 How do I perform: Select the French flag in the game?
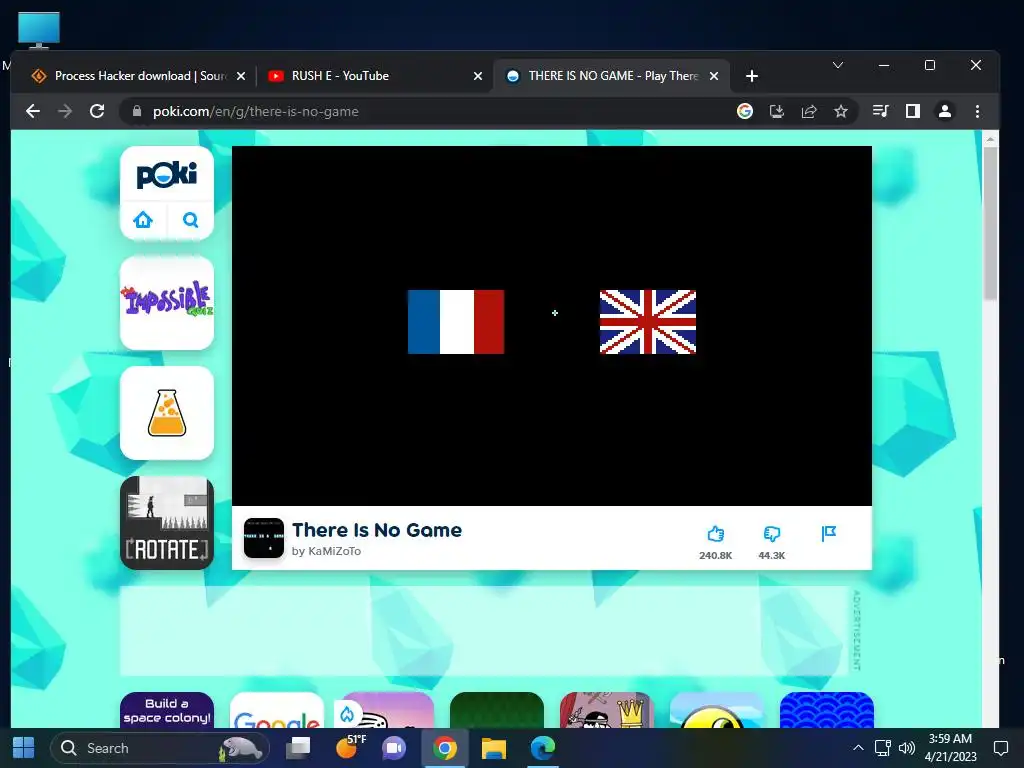456,322
